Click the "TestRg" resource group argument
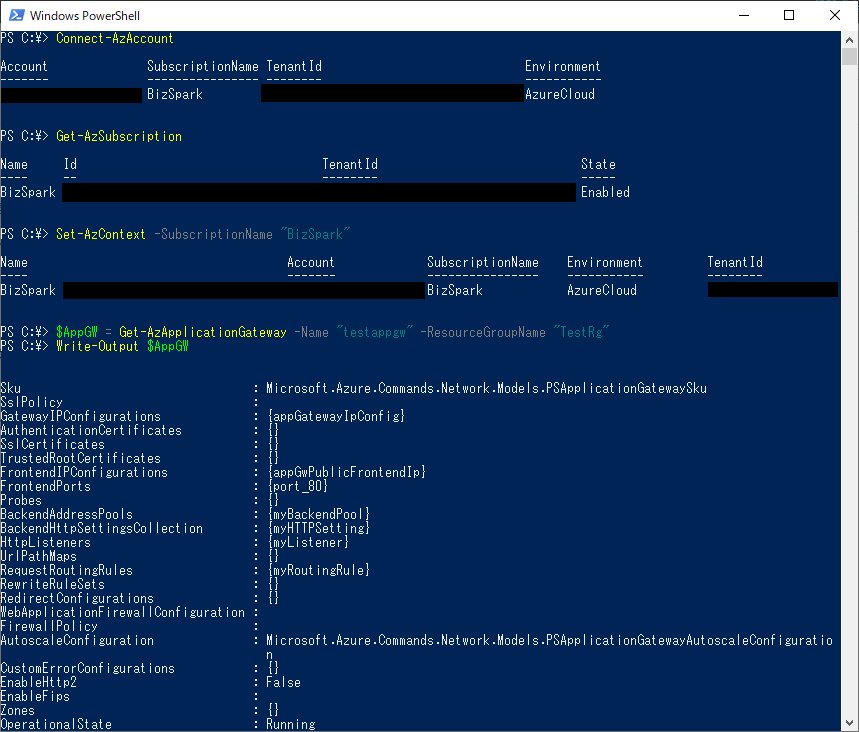 pos(581,332)
